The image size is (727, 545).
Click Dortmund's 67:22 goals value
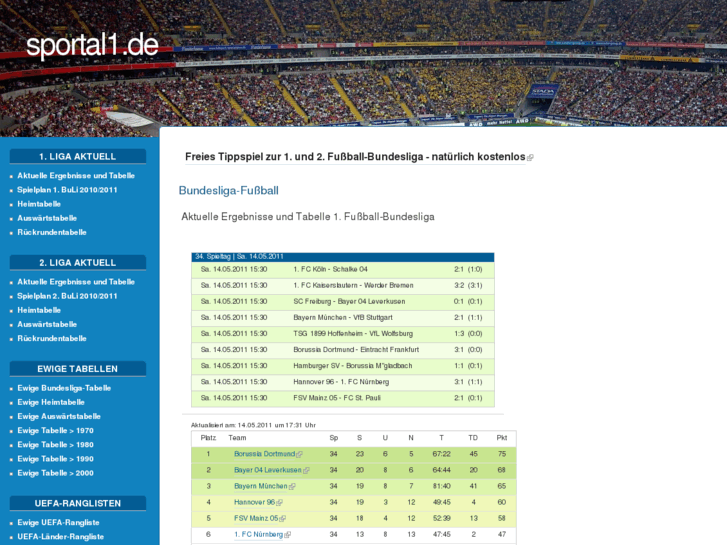pyautogui.click(x=441, y=454)
